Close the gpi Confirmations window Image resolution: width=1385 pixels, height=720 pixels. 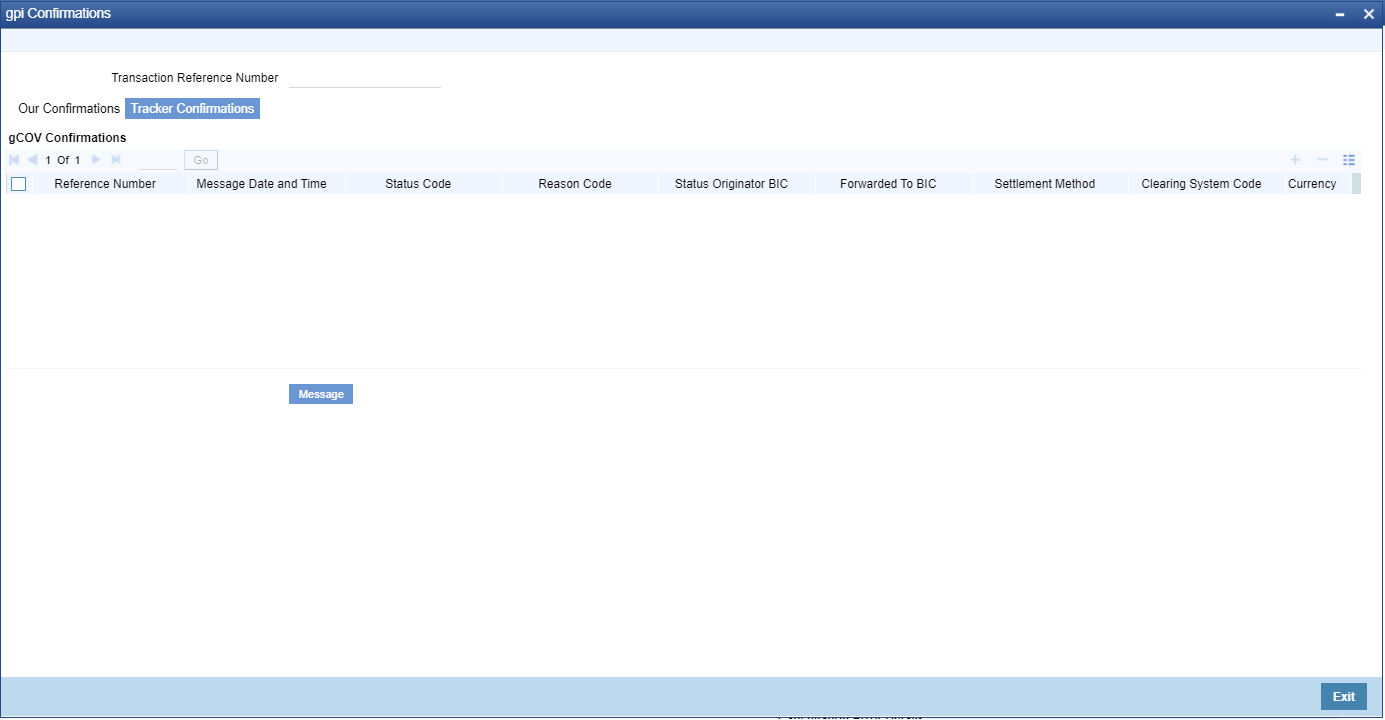[1369, 14]
